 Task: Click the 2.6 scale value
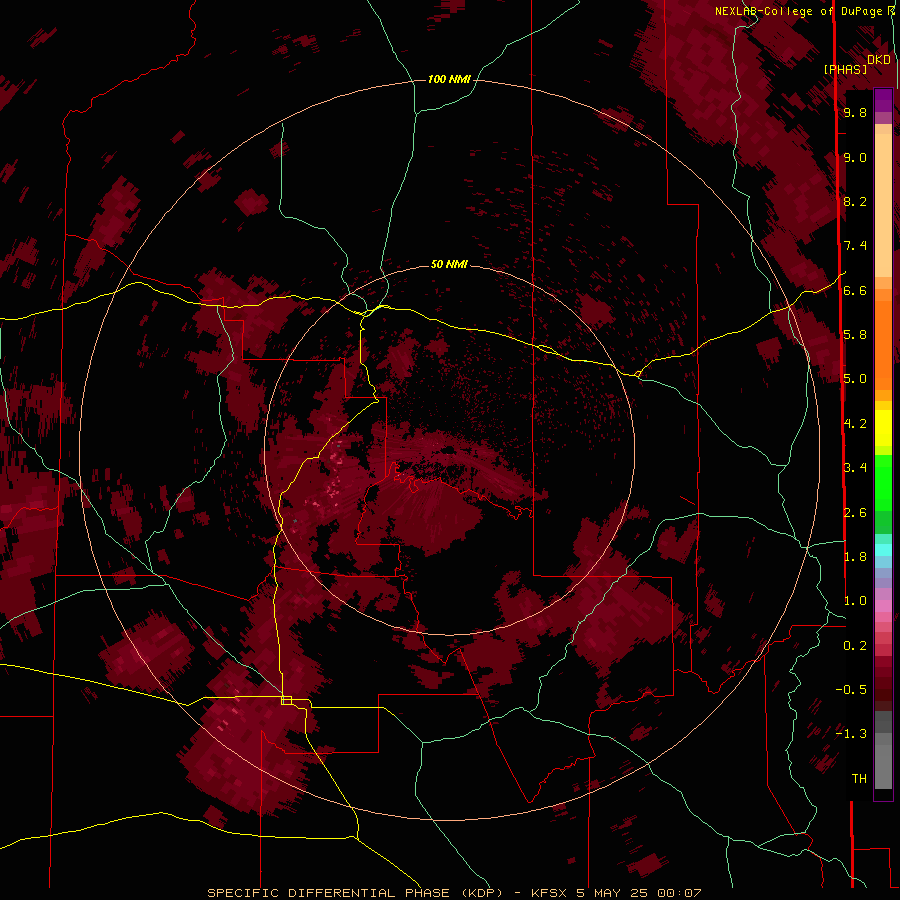coord(855,513)
